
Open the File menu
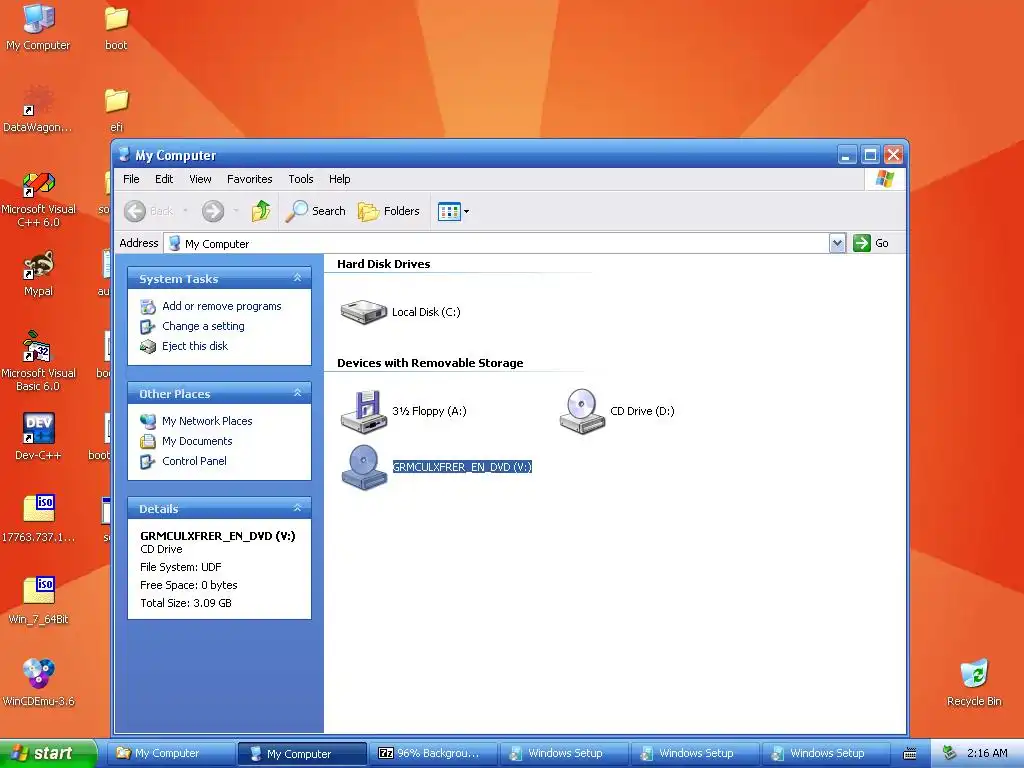131,179
